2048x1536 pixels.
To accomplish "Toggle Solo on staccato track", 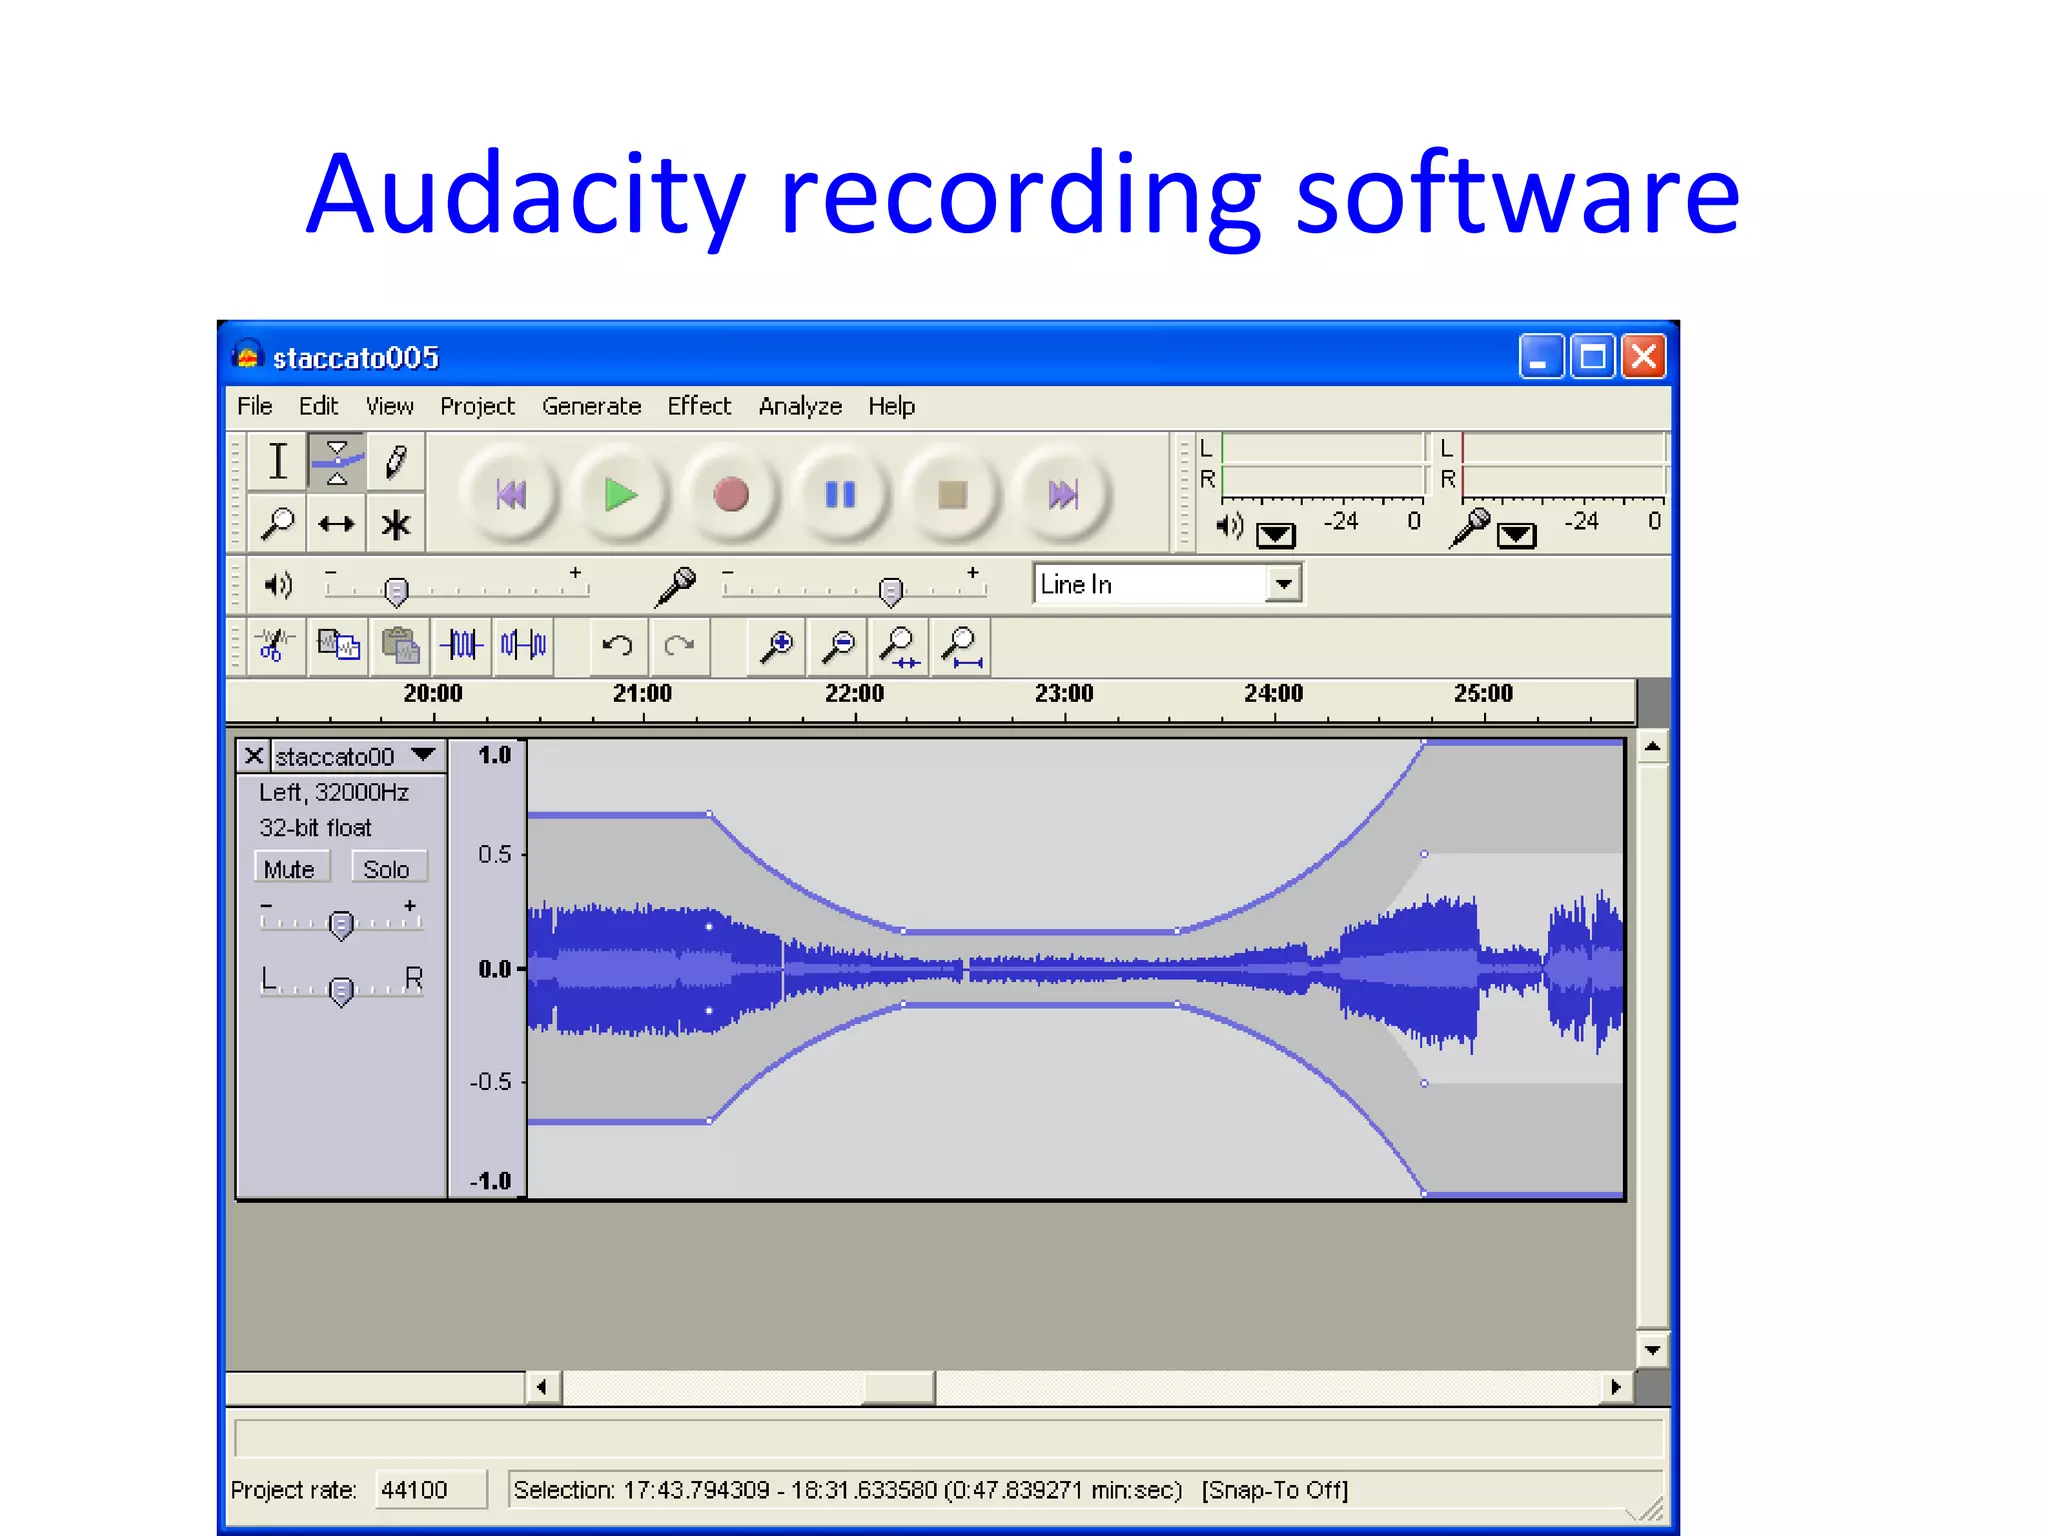I will [x=387, y=868].
